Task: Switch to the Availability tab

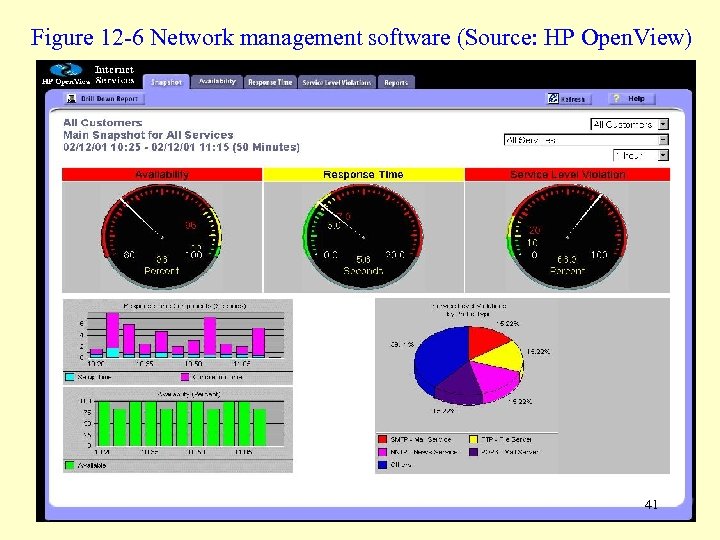Action: 217,82
